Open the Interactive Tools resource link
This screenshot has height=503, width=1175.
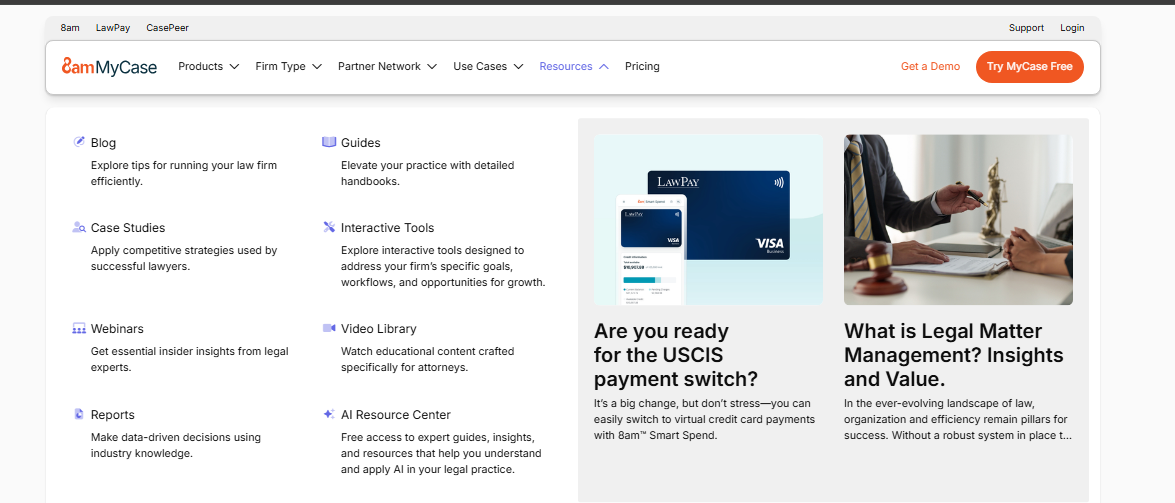point(387,228)
